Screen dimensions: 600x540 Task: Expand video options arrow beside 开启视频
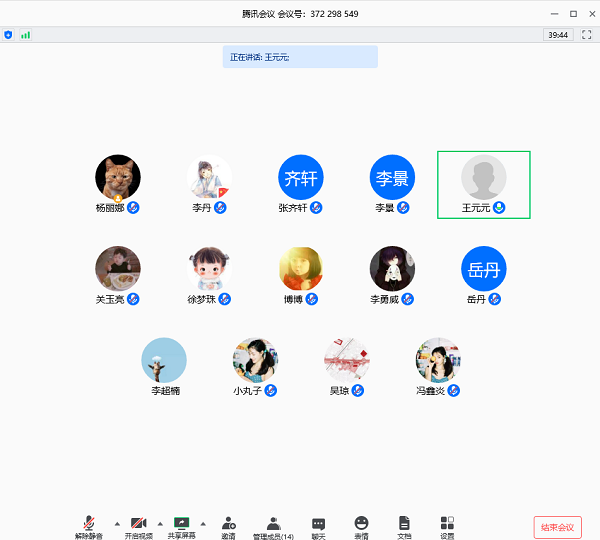(x=159, y=522)
